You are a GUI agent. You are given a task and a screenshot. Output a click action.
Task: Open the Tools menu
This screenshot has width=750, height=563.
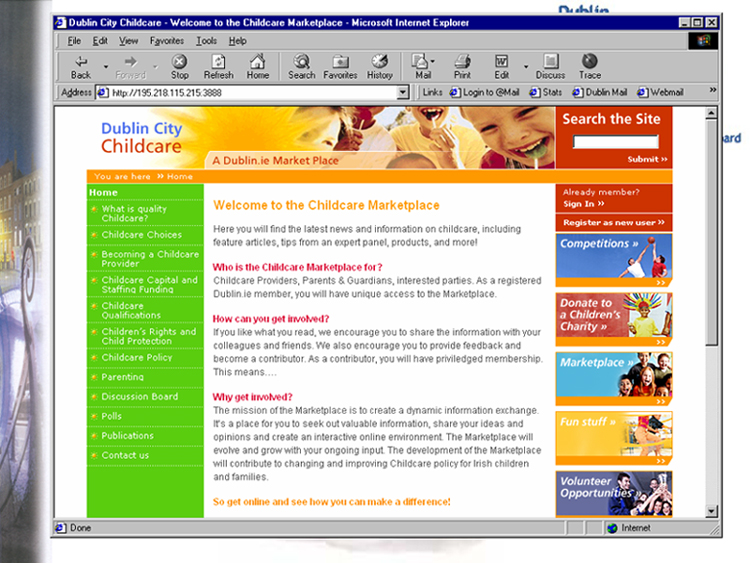point(206,41)
